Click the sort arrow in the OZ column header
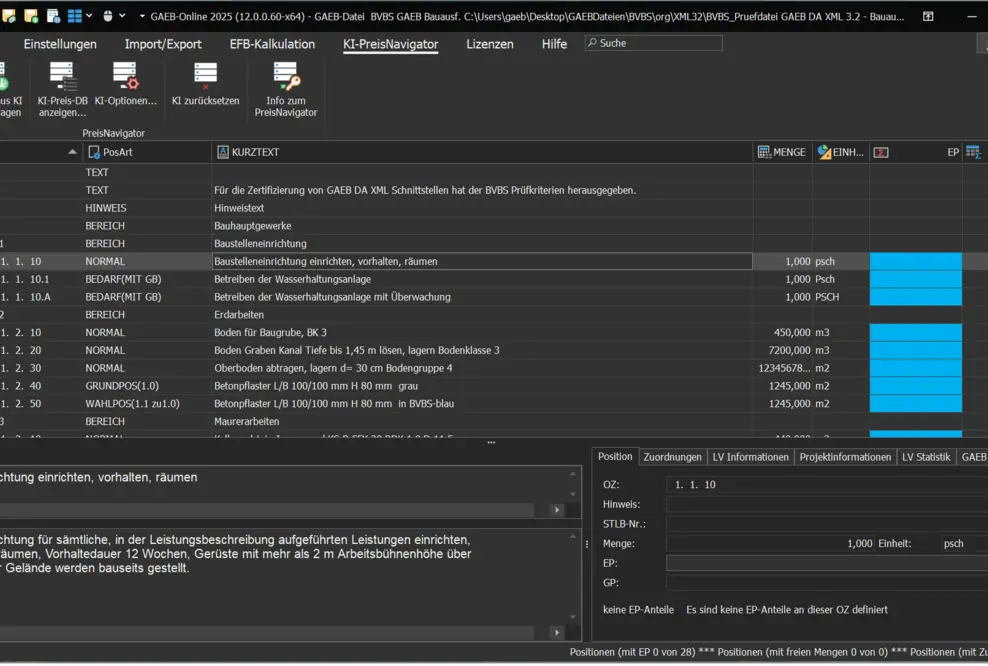 [x=72, y=152]
